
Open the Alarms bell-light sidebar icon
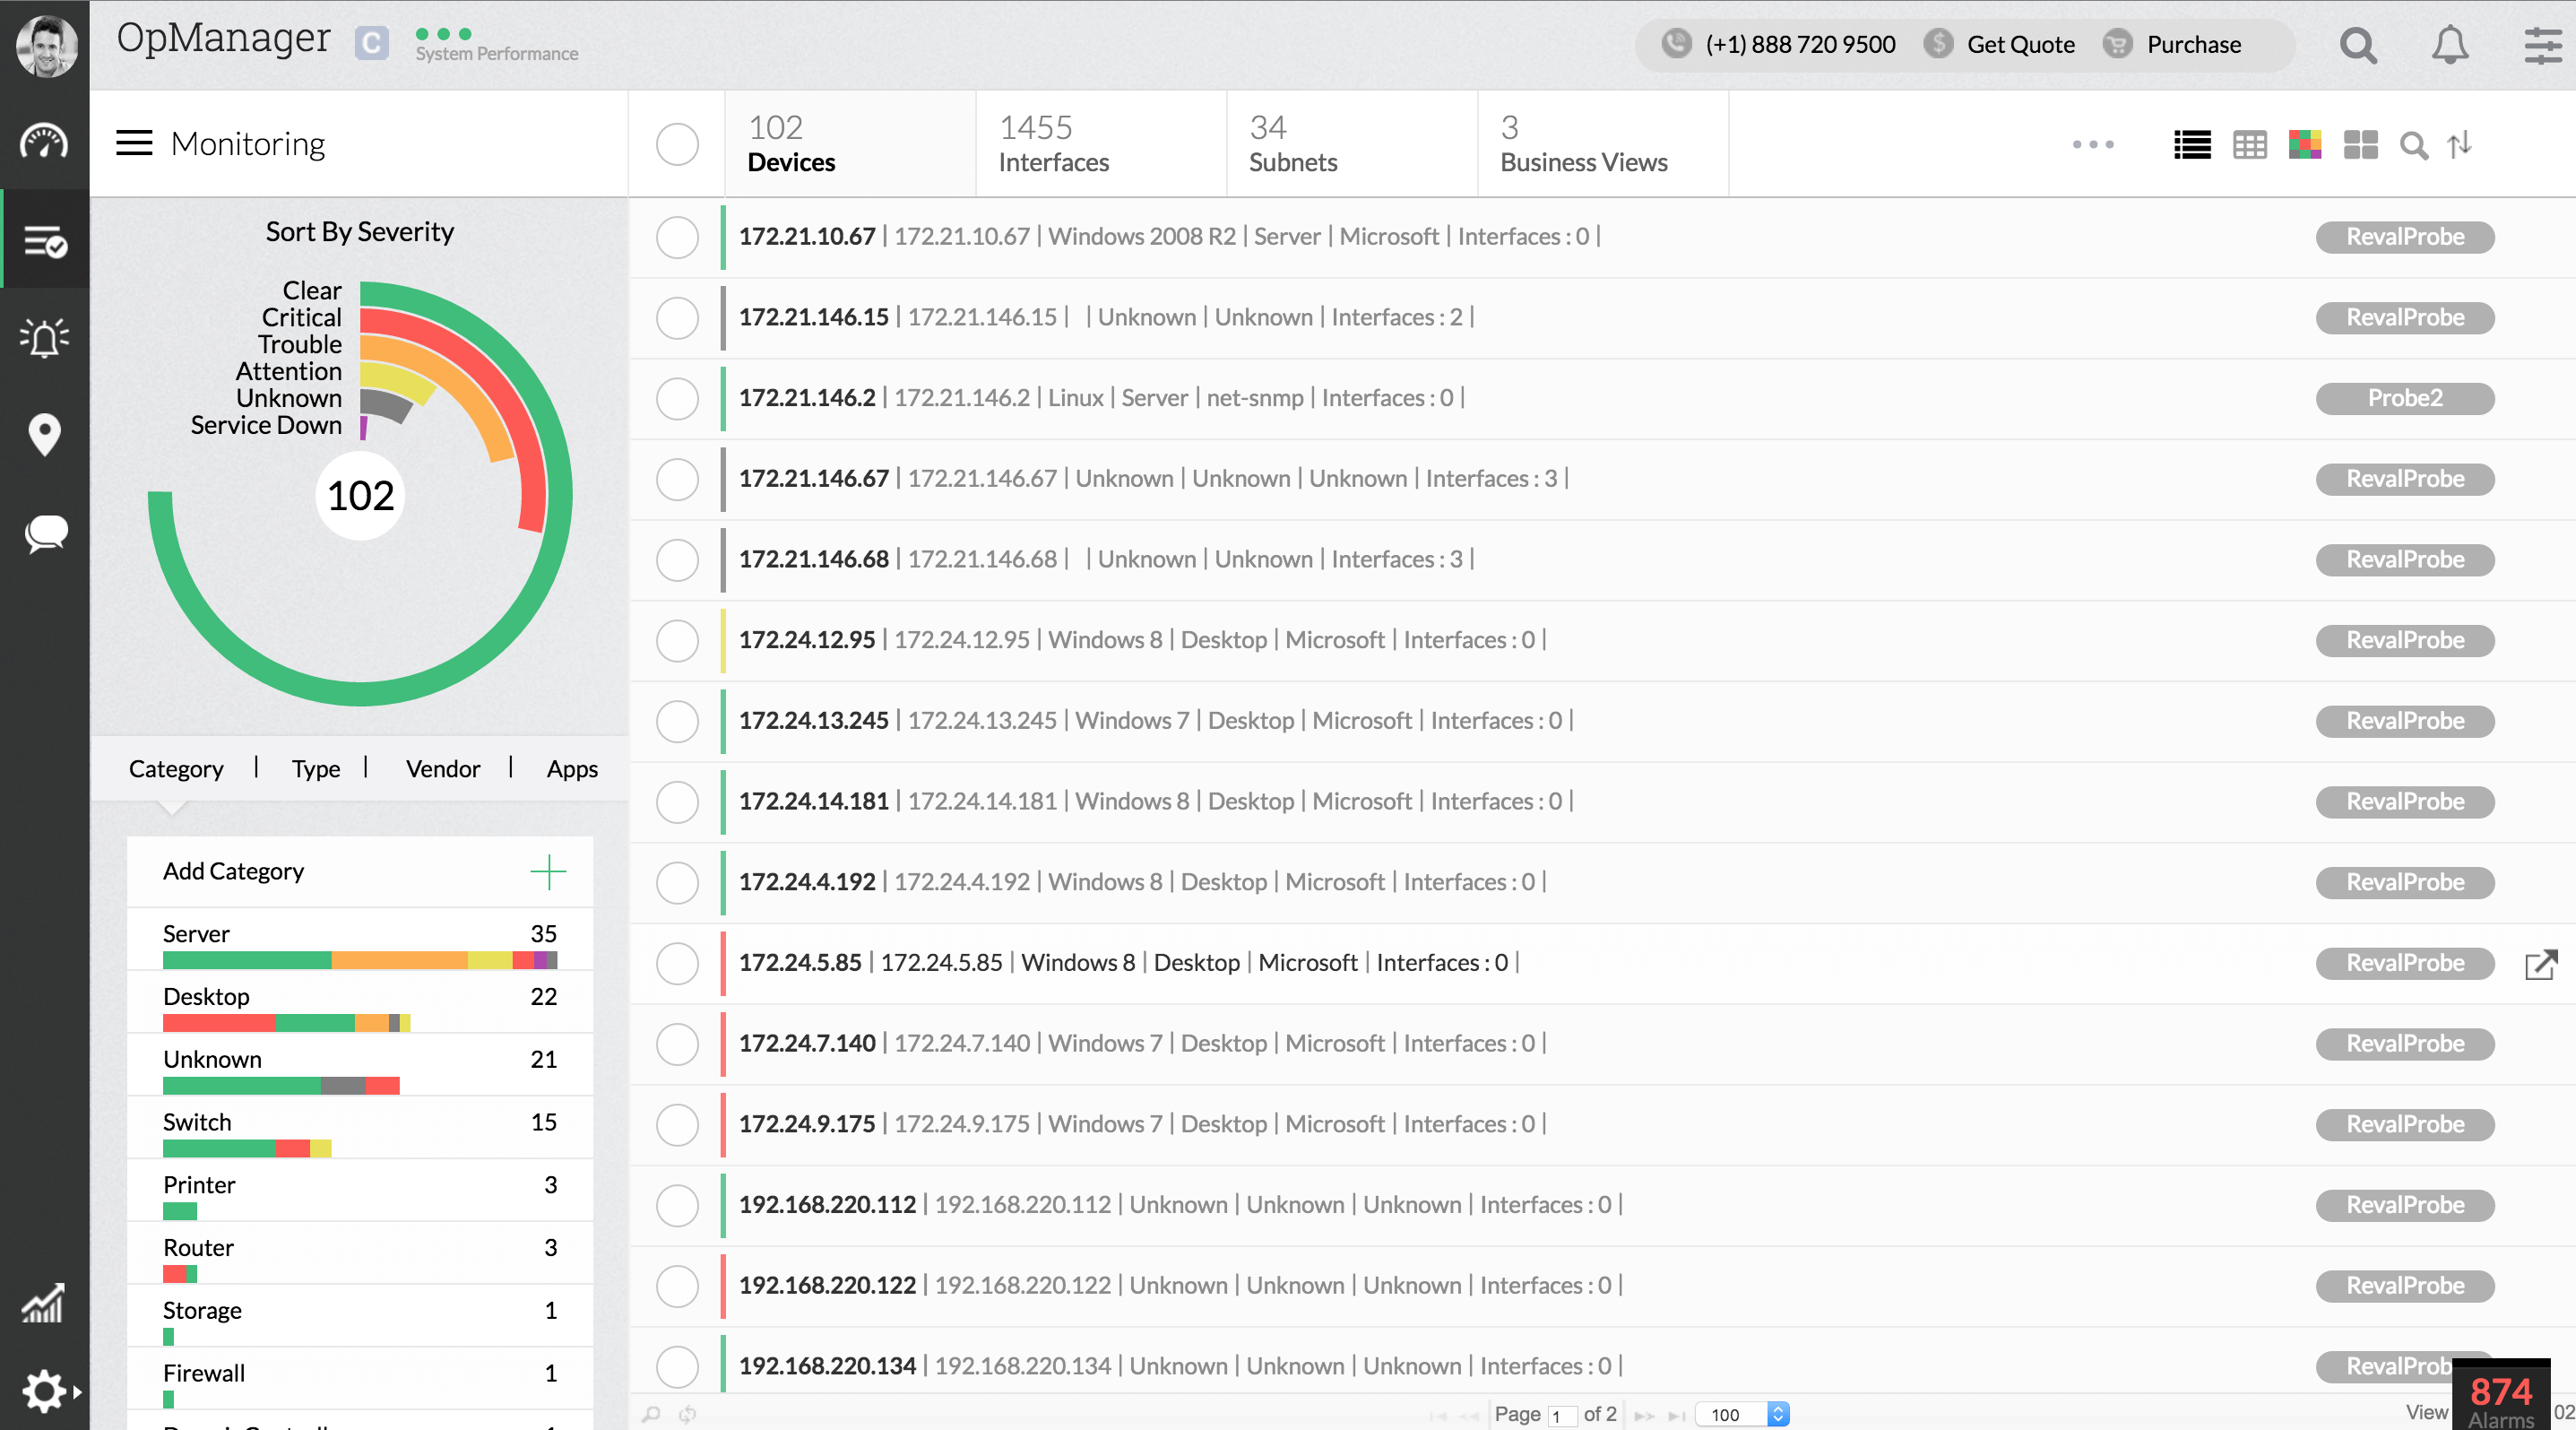pos(44,338)
